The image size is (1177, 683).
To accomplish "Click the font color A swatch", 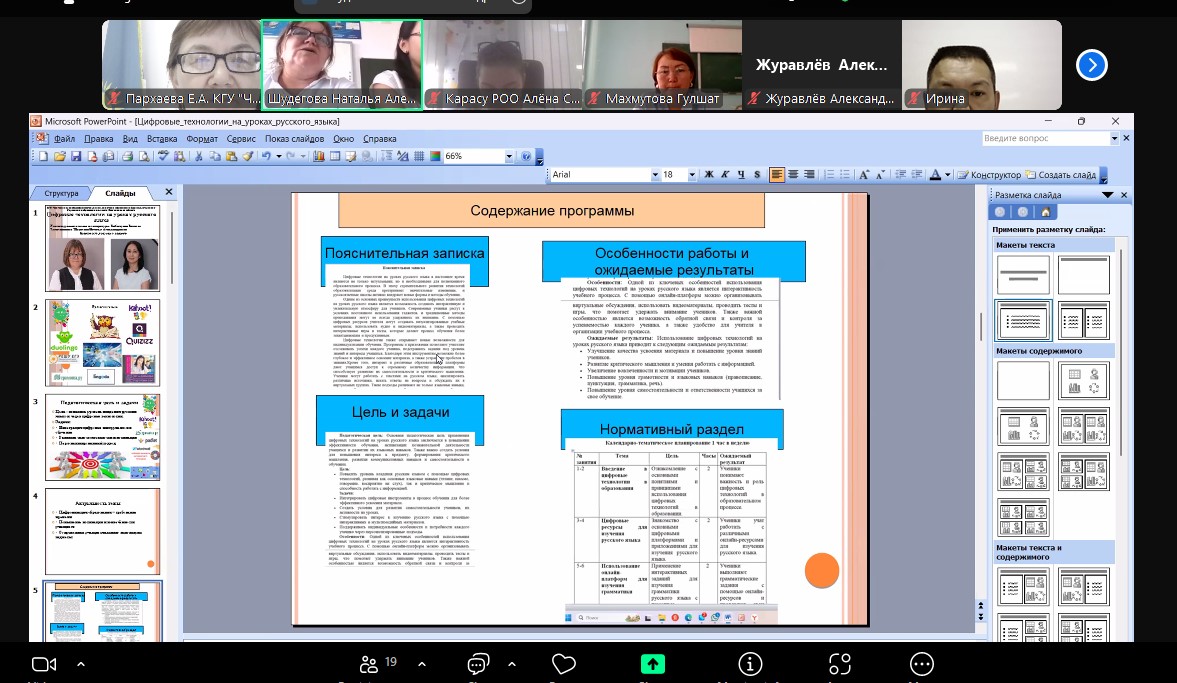I will click(x=935, y=174).
